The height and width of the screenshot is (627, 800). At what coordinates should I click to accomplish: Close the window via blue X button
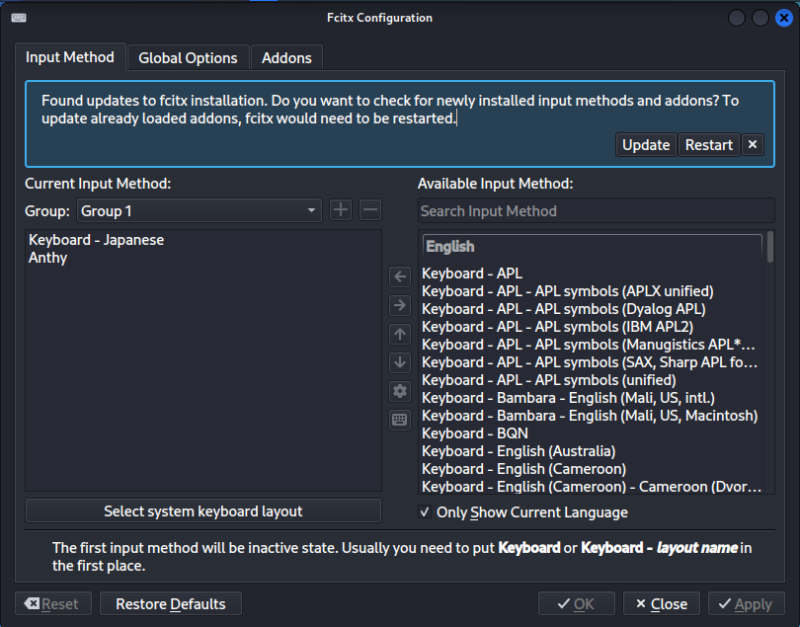tap(784, 18)
